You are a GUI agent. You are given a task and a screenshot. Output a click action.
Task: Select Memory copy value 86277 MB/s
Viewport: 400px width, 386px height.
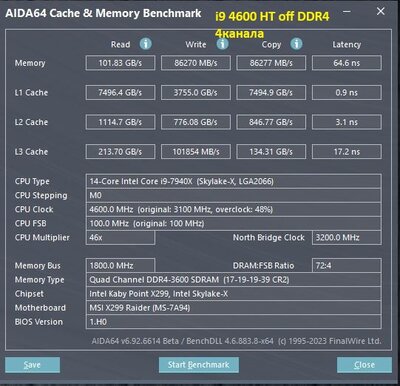pos(271,63)
